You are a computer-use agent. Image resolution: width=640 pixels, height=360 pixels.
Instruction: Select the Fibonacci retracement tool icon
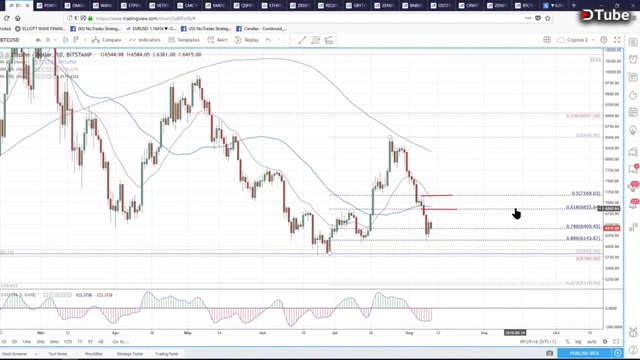(x=316, y=40)
